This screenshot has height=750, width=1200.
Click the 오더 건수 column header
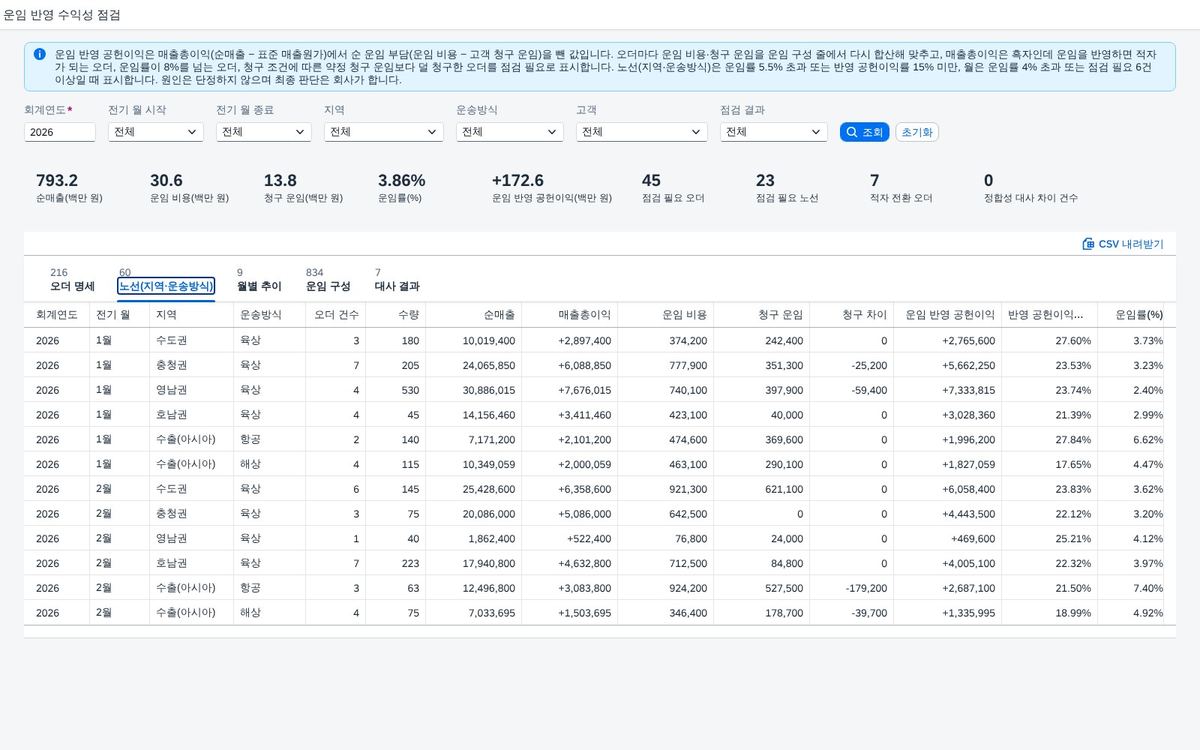[x=337, y=315]
